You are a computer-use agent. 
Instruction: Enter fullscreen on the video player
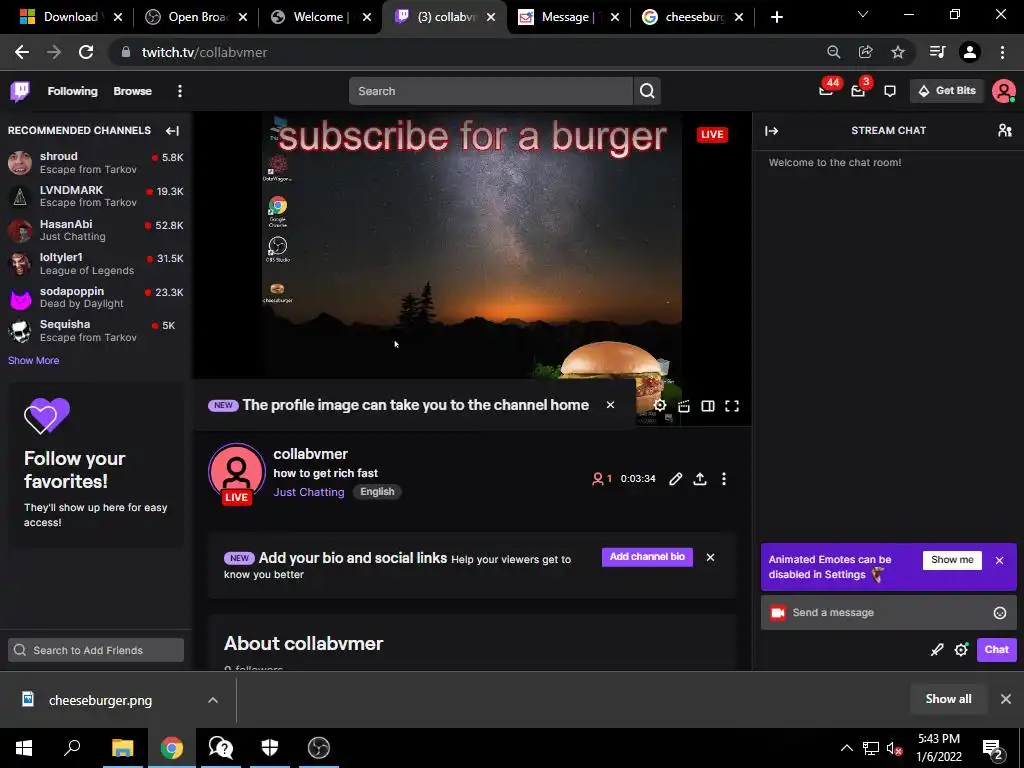pos(732,406)
